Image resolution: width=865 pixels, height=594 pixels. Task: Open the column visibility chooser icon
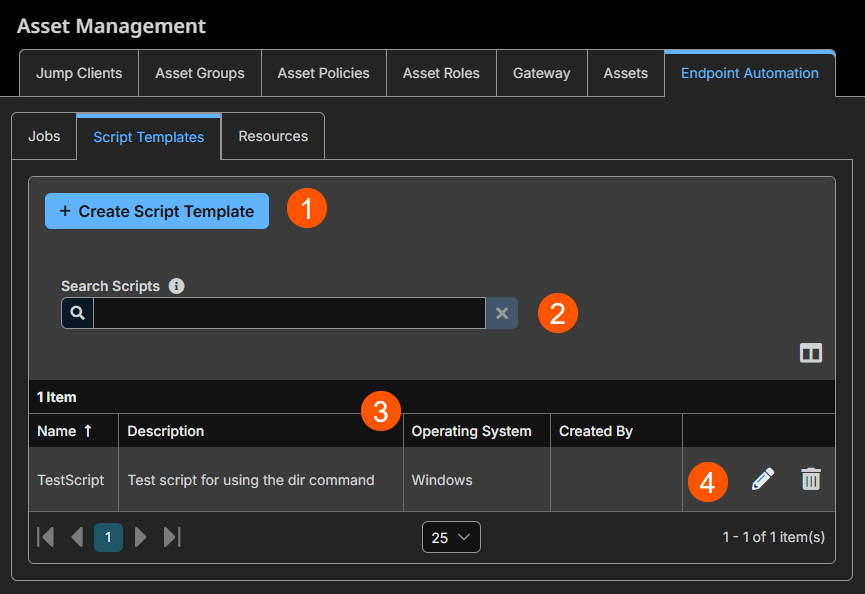point(811,353)
